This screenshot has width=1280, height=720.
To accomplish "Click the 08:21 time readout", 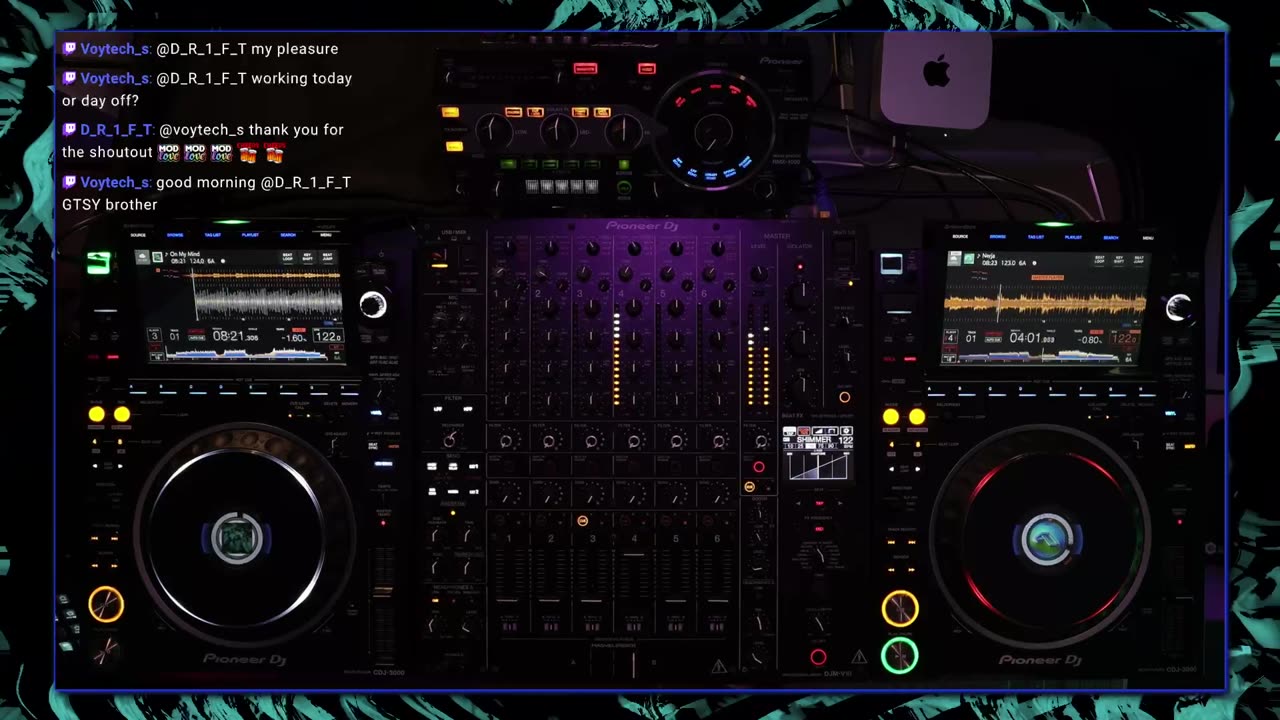I will tap(235, 337).
